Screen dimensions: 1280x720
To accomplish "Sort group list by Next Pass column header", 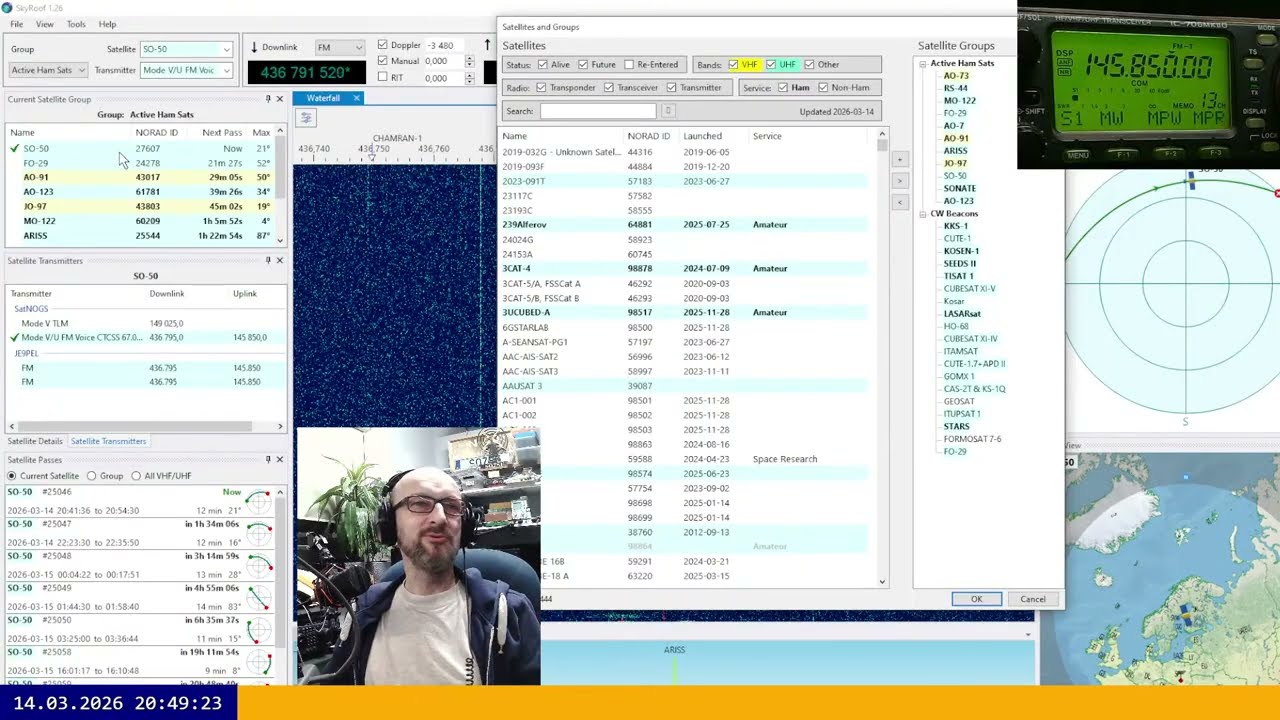I will [221, 132].
